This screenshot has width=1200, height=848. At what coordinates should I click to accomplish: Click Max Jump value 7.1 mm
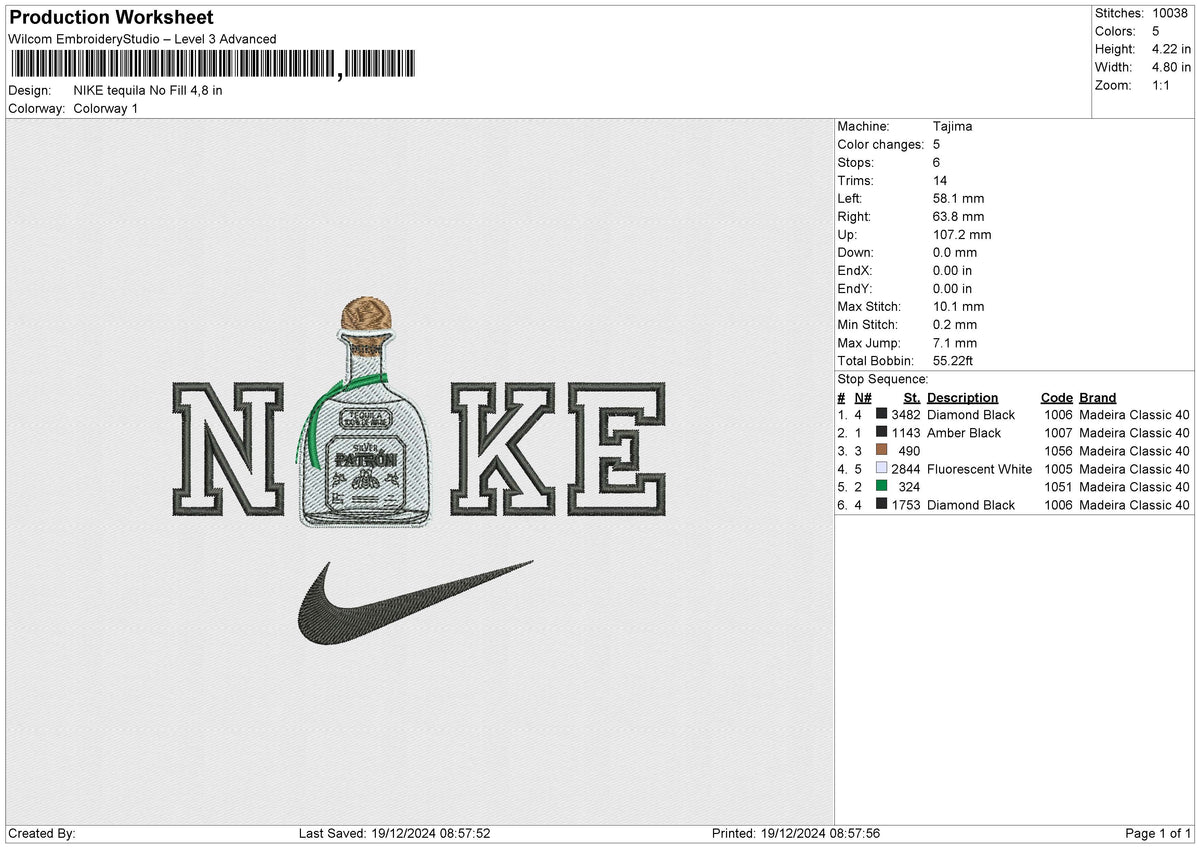coord(954,342)
